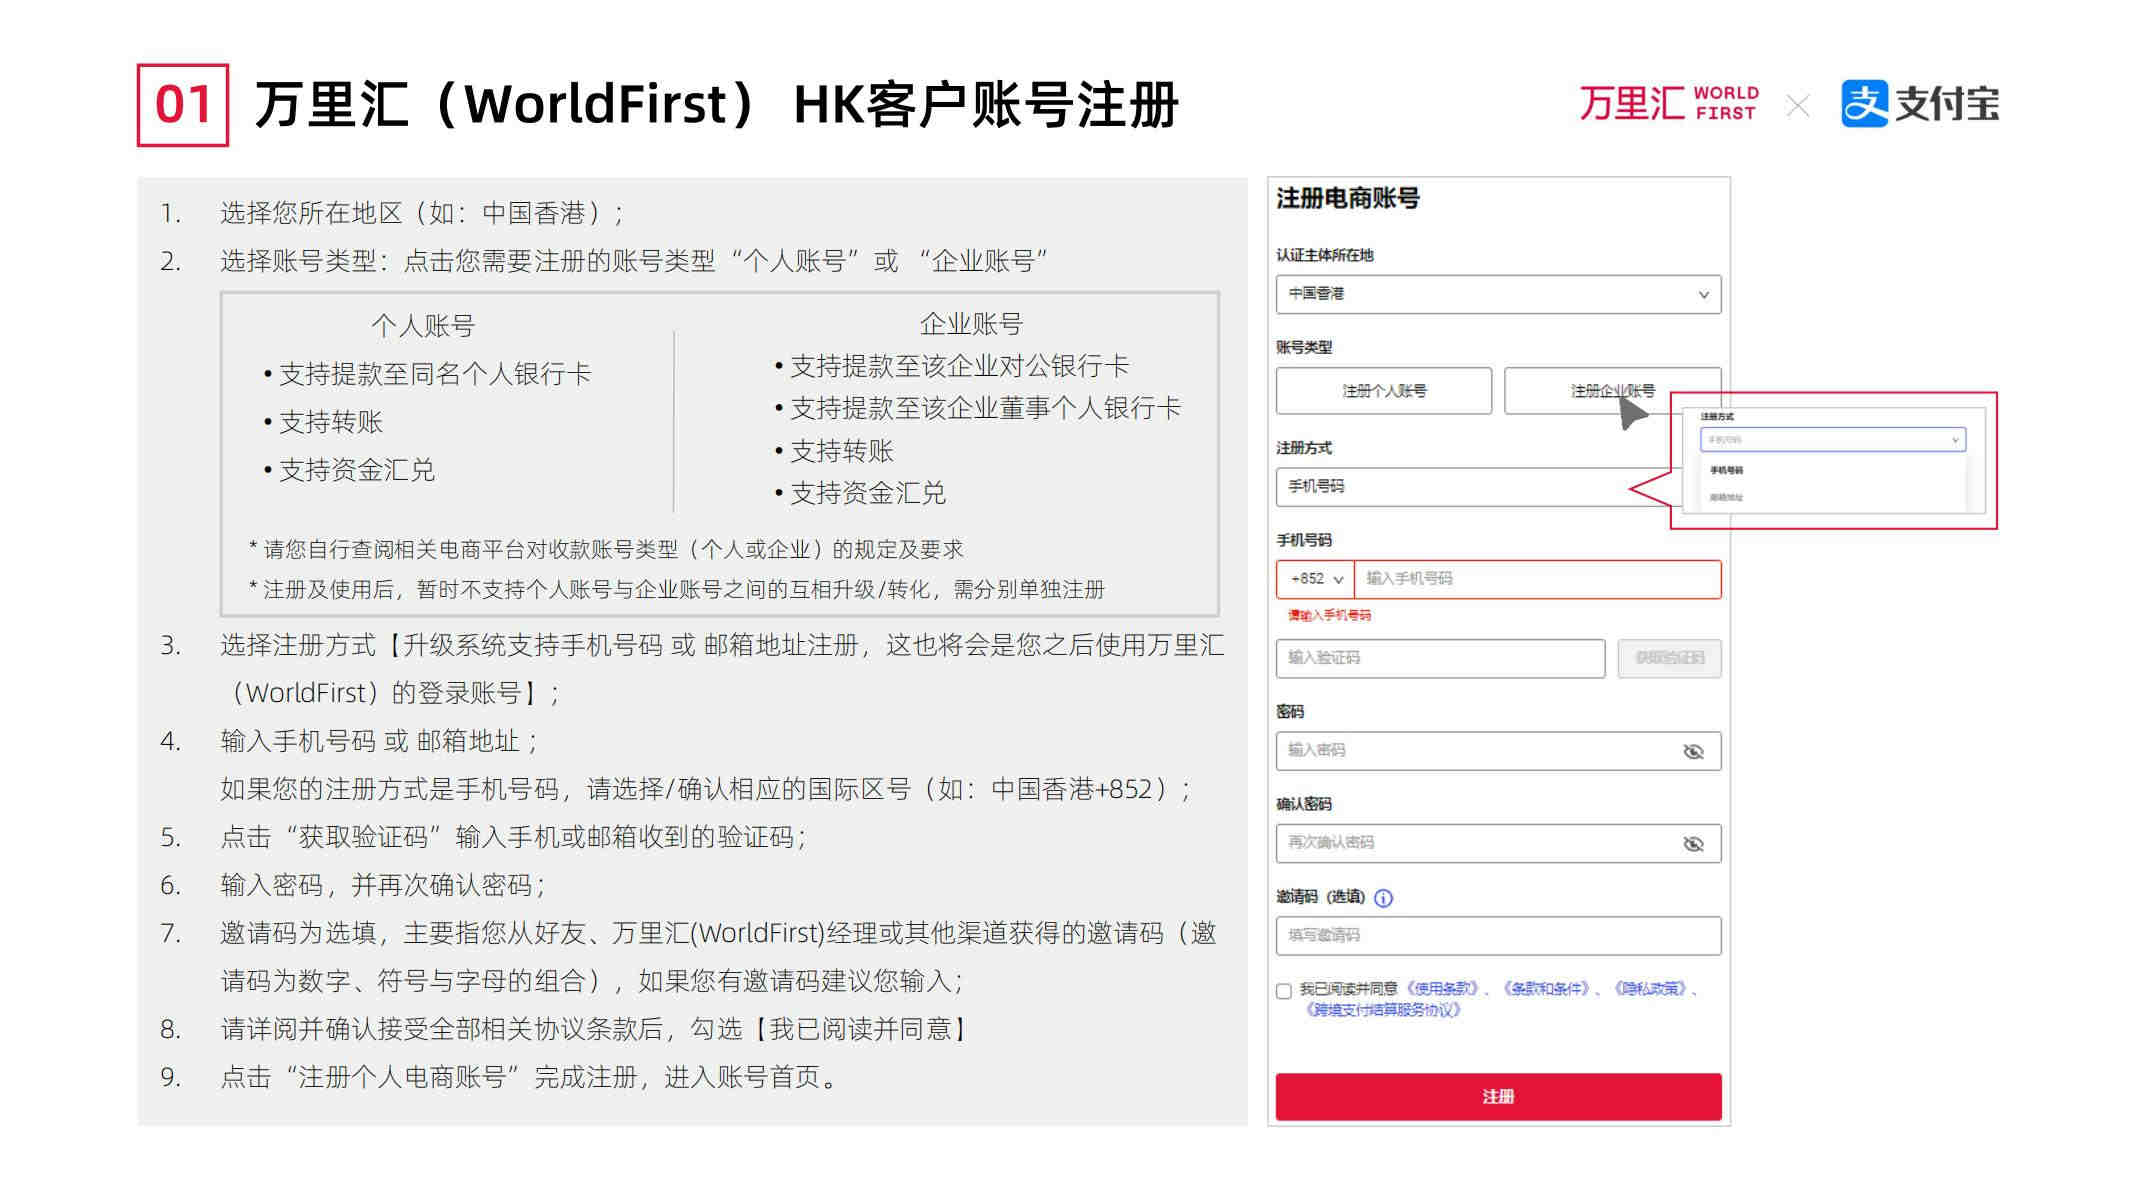The width and height of the screenshot is (2133, 1200).
Task: Open the 中国香港 region dropdown
Action: (x=1498, y=294)
